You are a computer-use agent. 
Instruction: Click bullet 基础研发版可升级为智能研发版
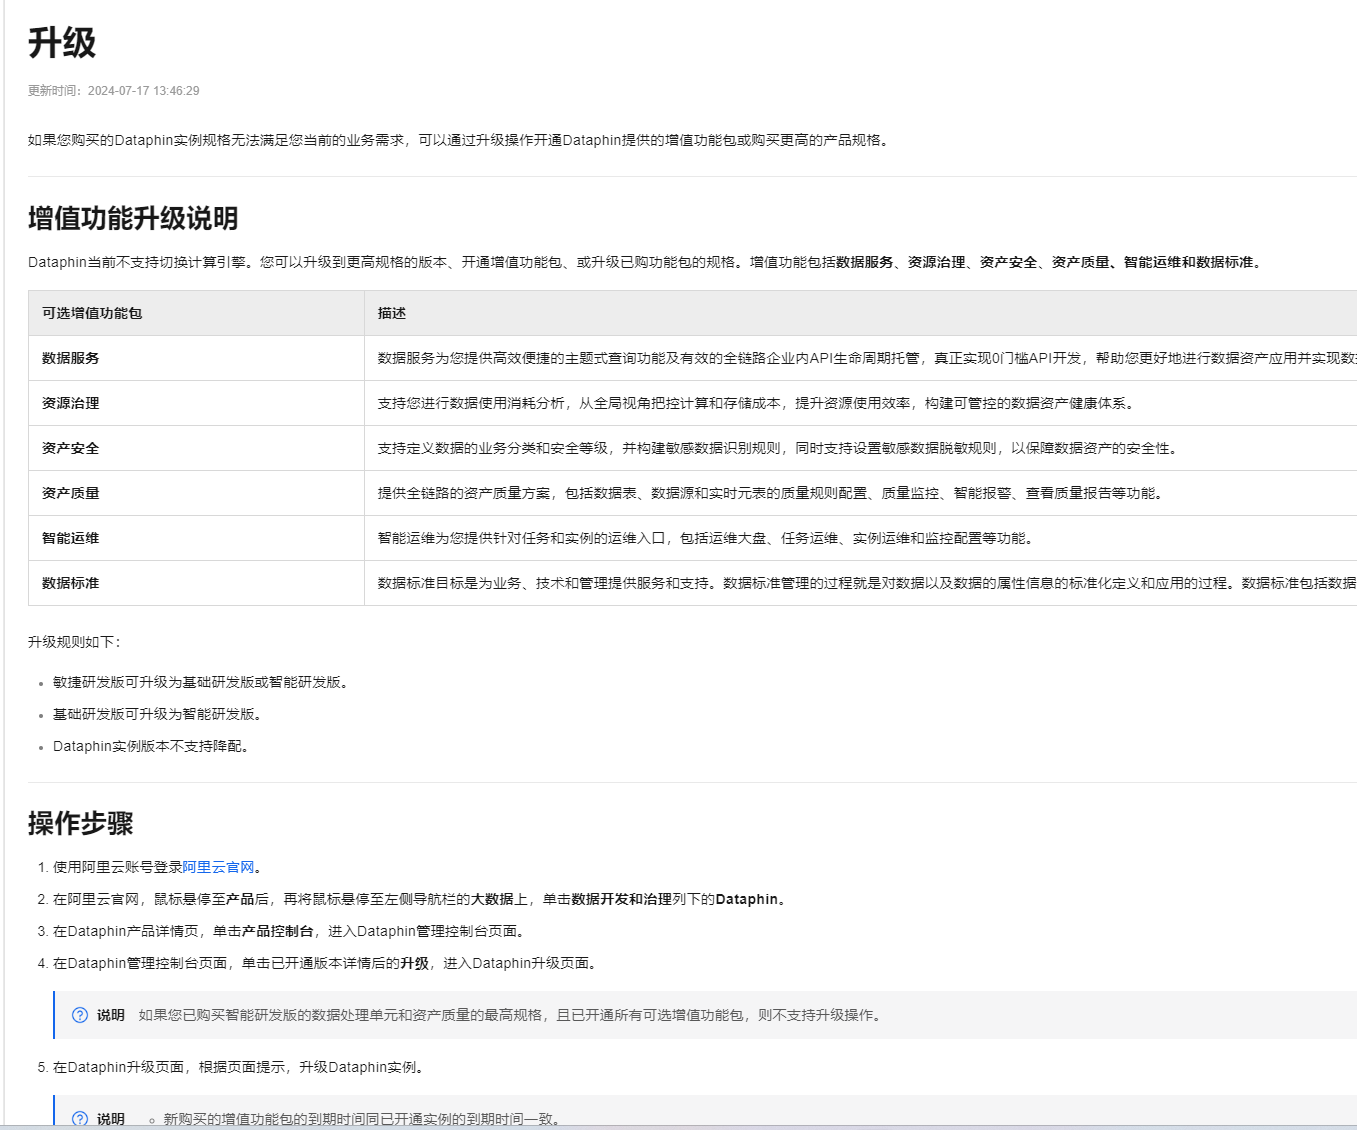pos(157,714)
